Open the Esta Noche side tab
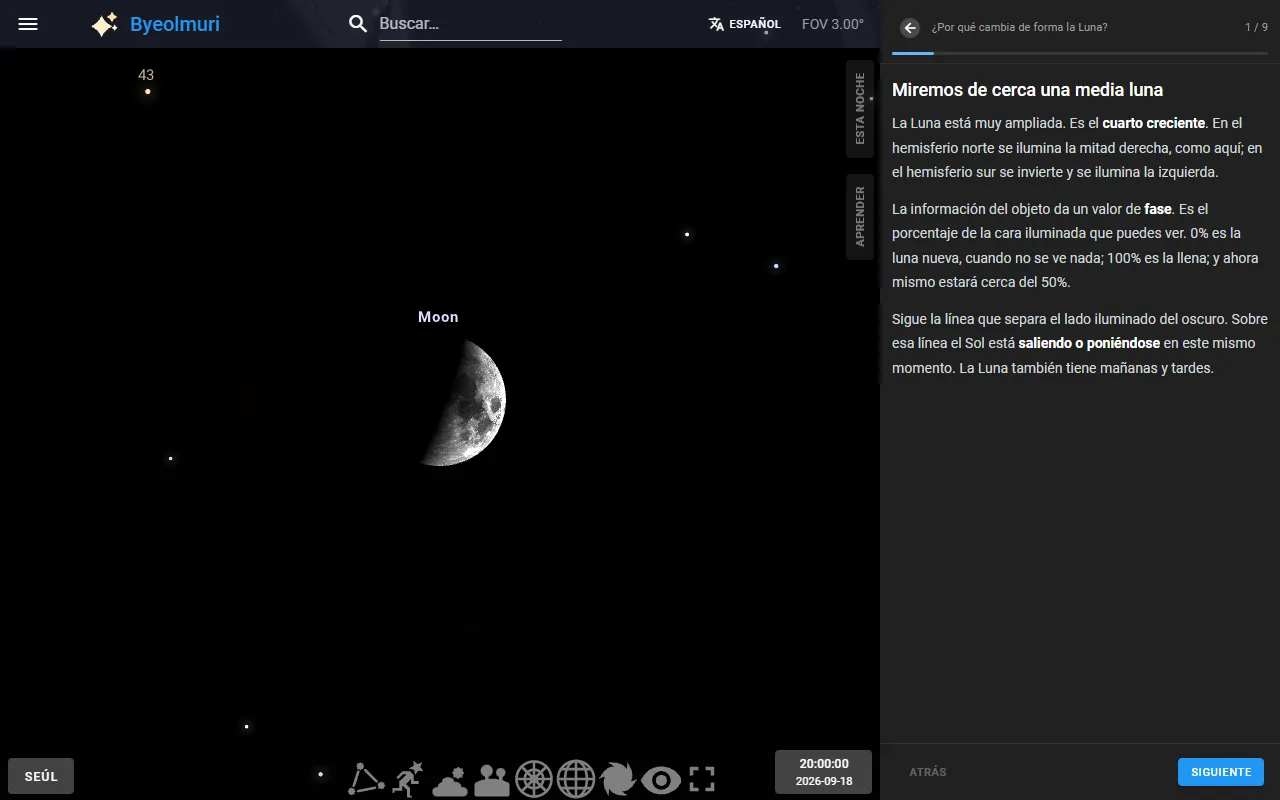Viewport: 1280px width, 800px height. pos(860,109)
